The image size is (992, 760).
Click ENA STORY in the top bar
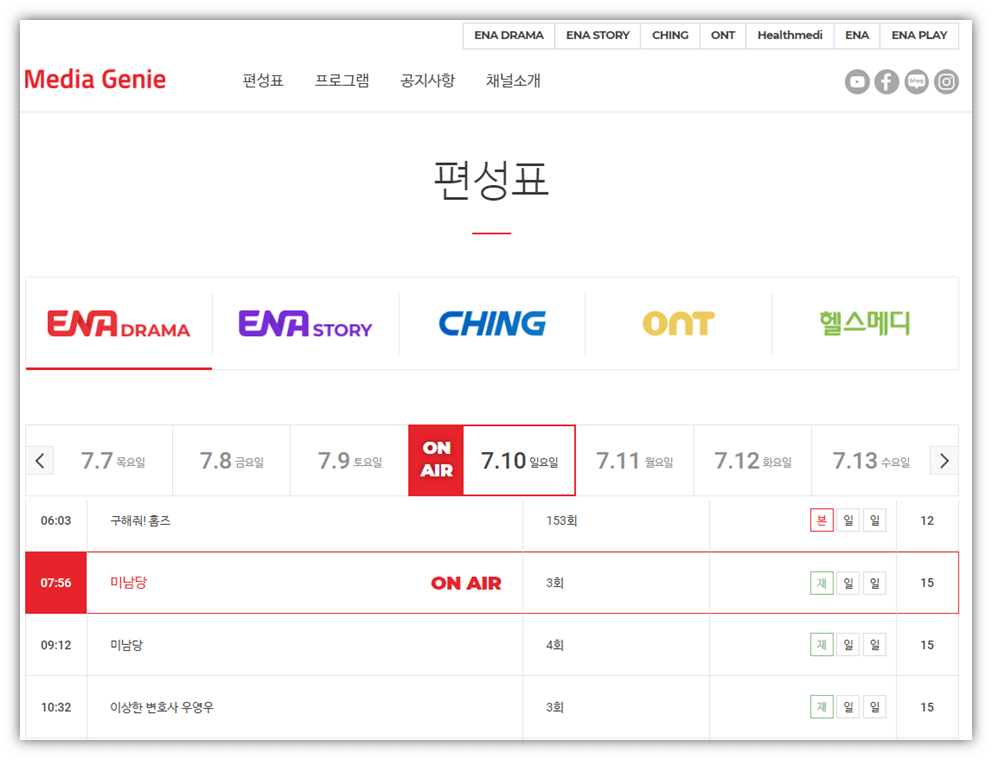(598, 35)
